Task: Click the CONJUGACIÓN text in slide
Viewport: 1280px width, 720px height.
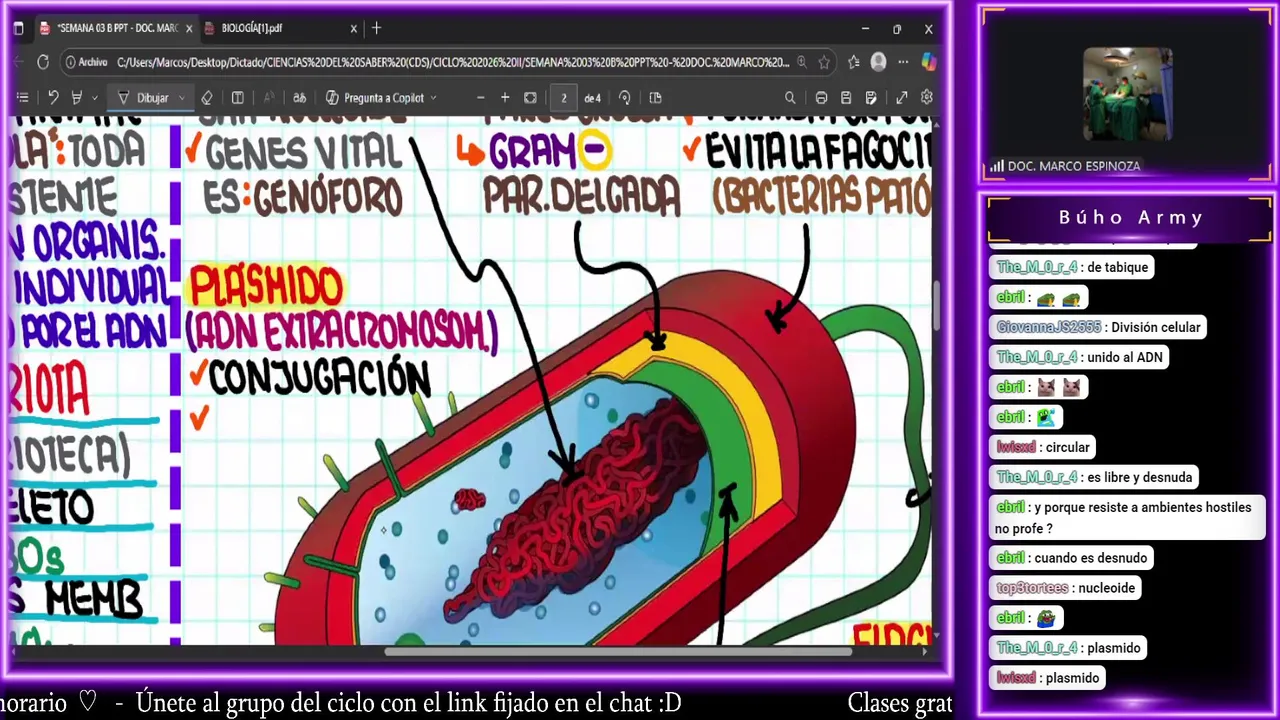Action: click(x=319, y=379)
